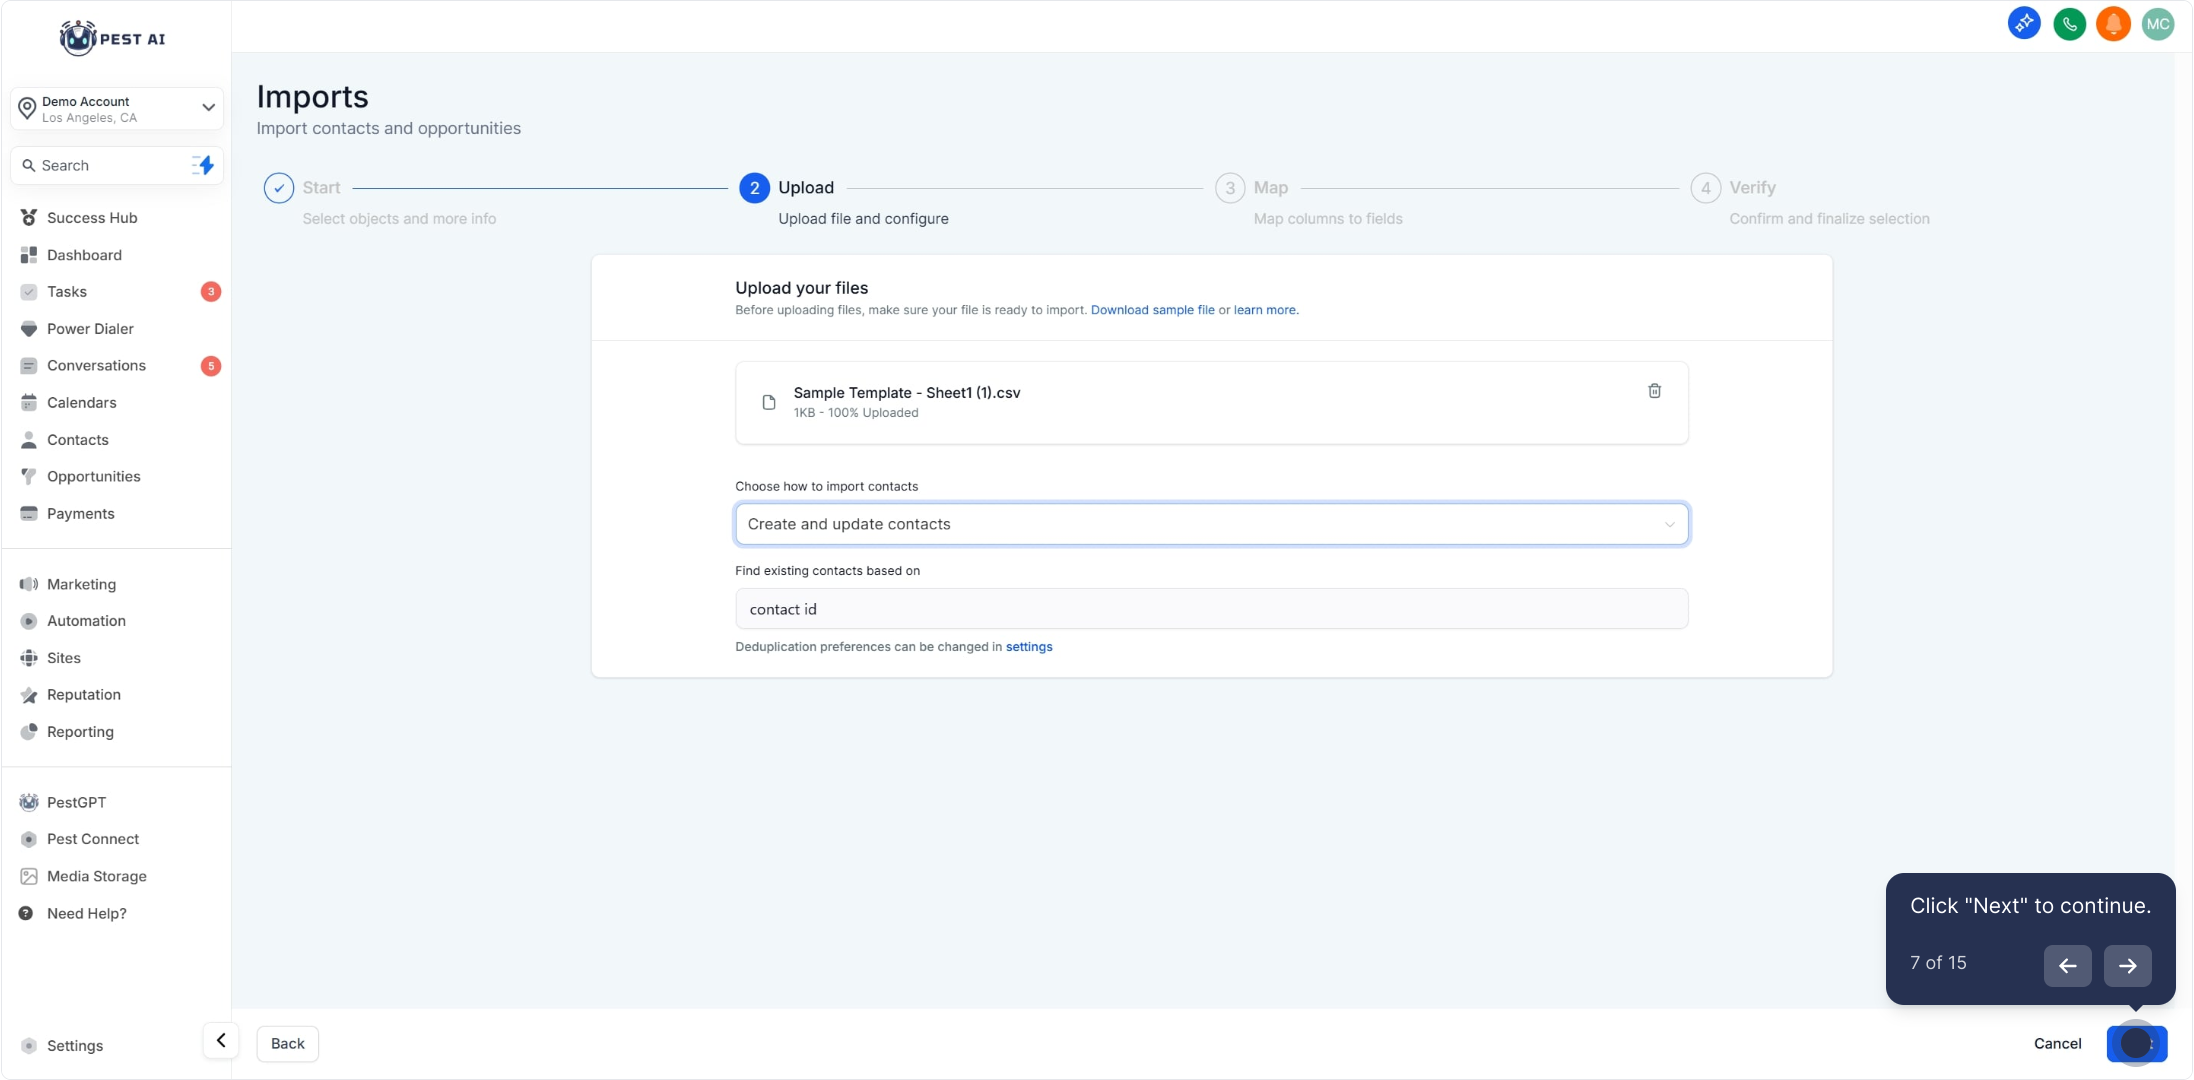
Task: Click the Pest Connect icon
Action: (x=29, y=839)
